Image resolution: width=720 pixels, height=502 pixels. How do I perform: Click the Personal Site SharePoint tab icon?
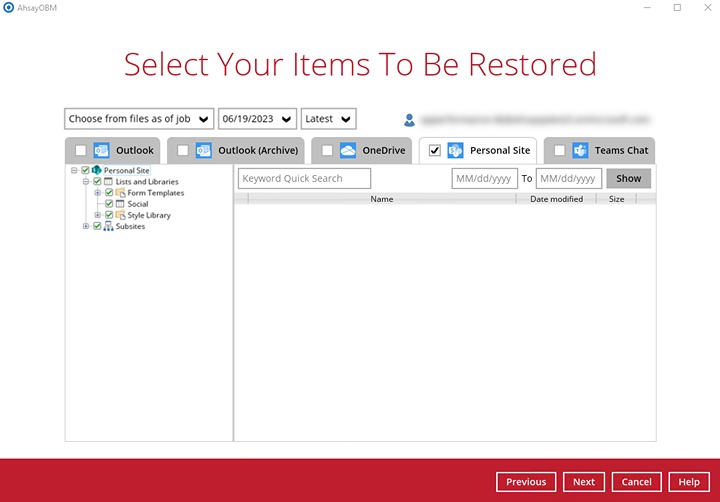[x=455, y=151]
